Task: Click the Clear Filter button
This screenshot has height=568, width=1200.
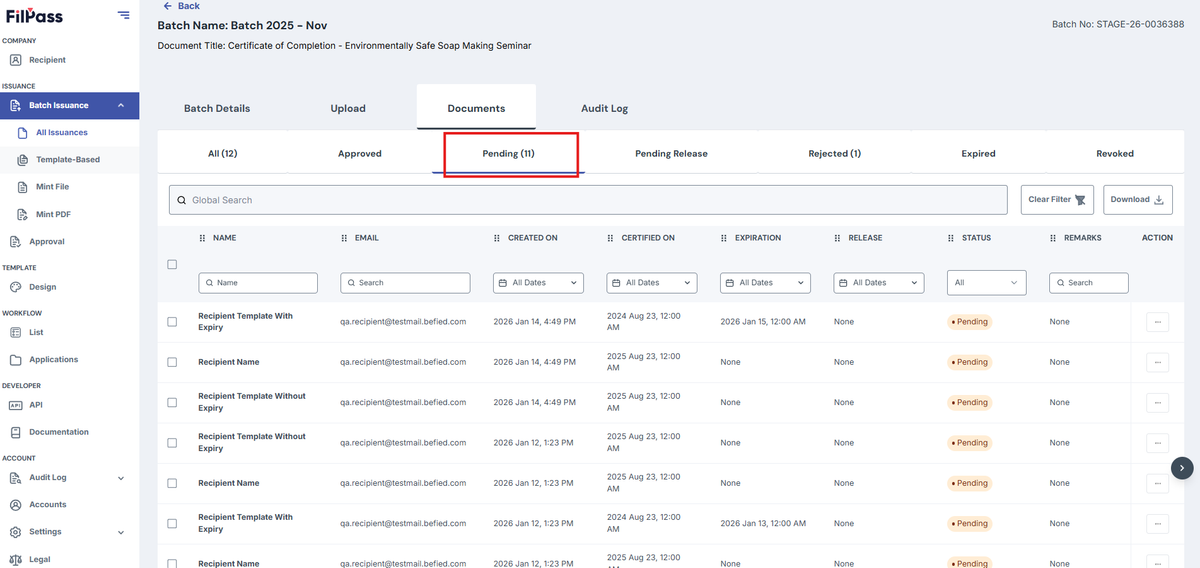Action: click(1057, 199)
